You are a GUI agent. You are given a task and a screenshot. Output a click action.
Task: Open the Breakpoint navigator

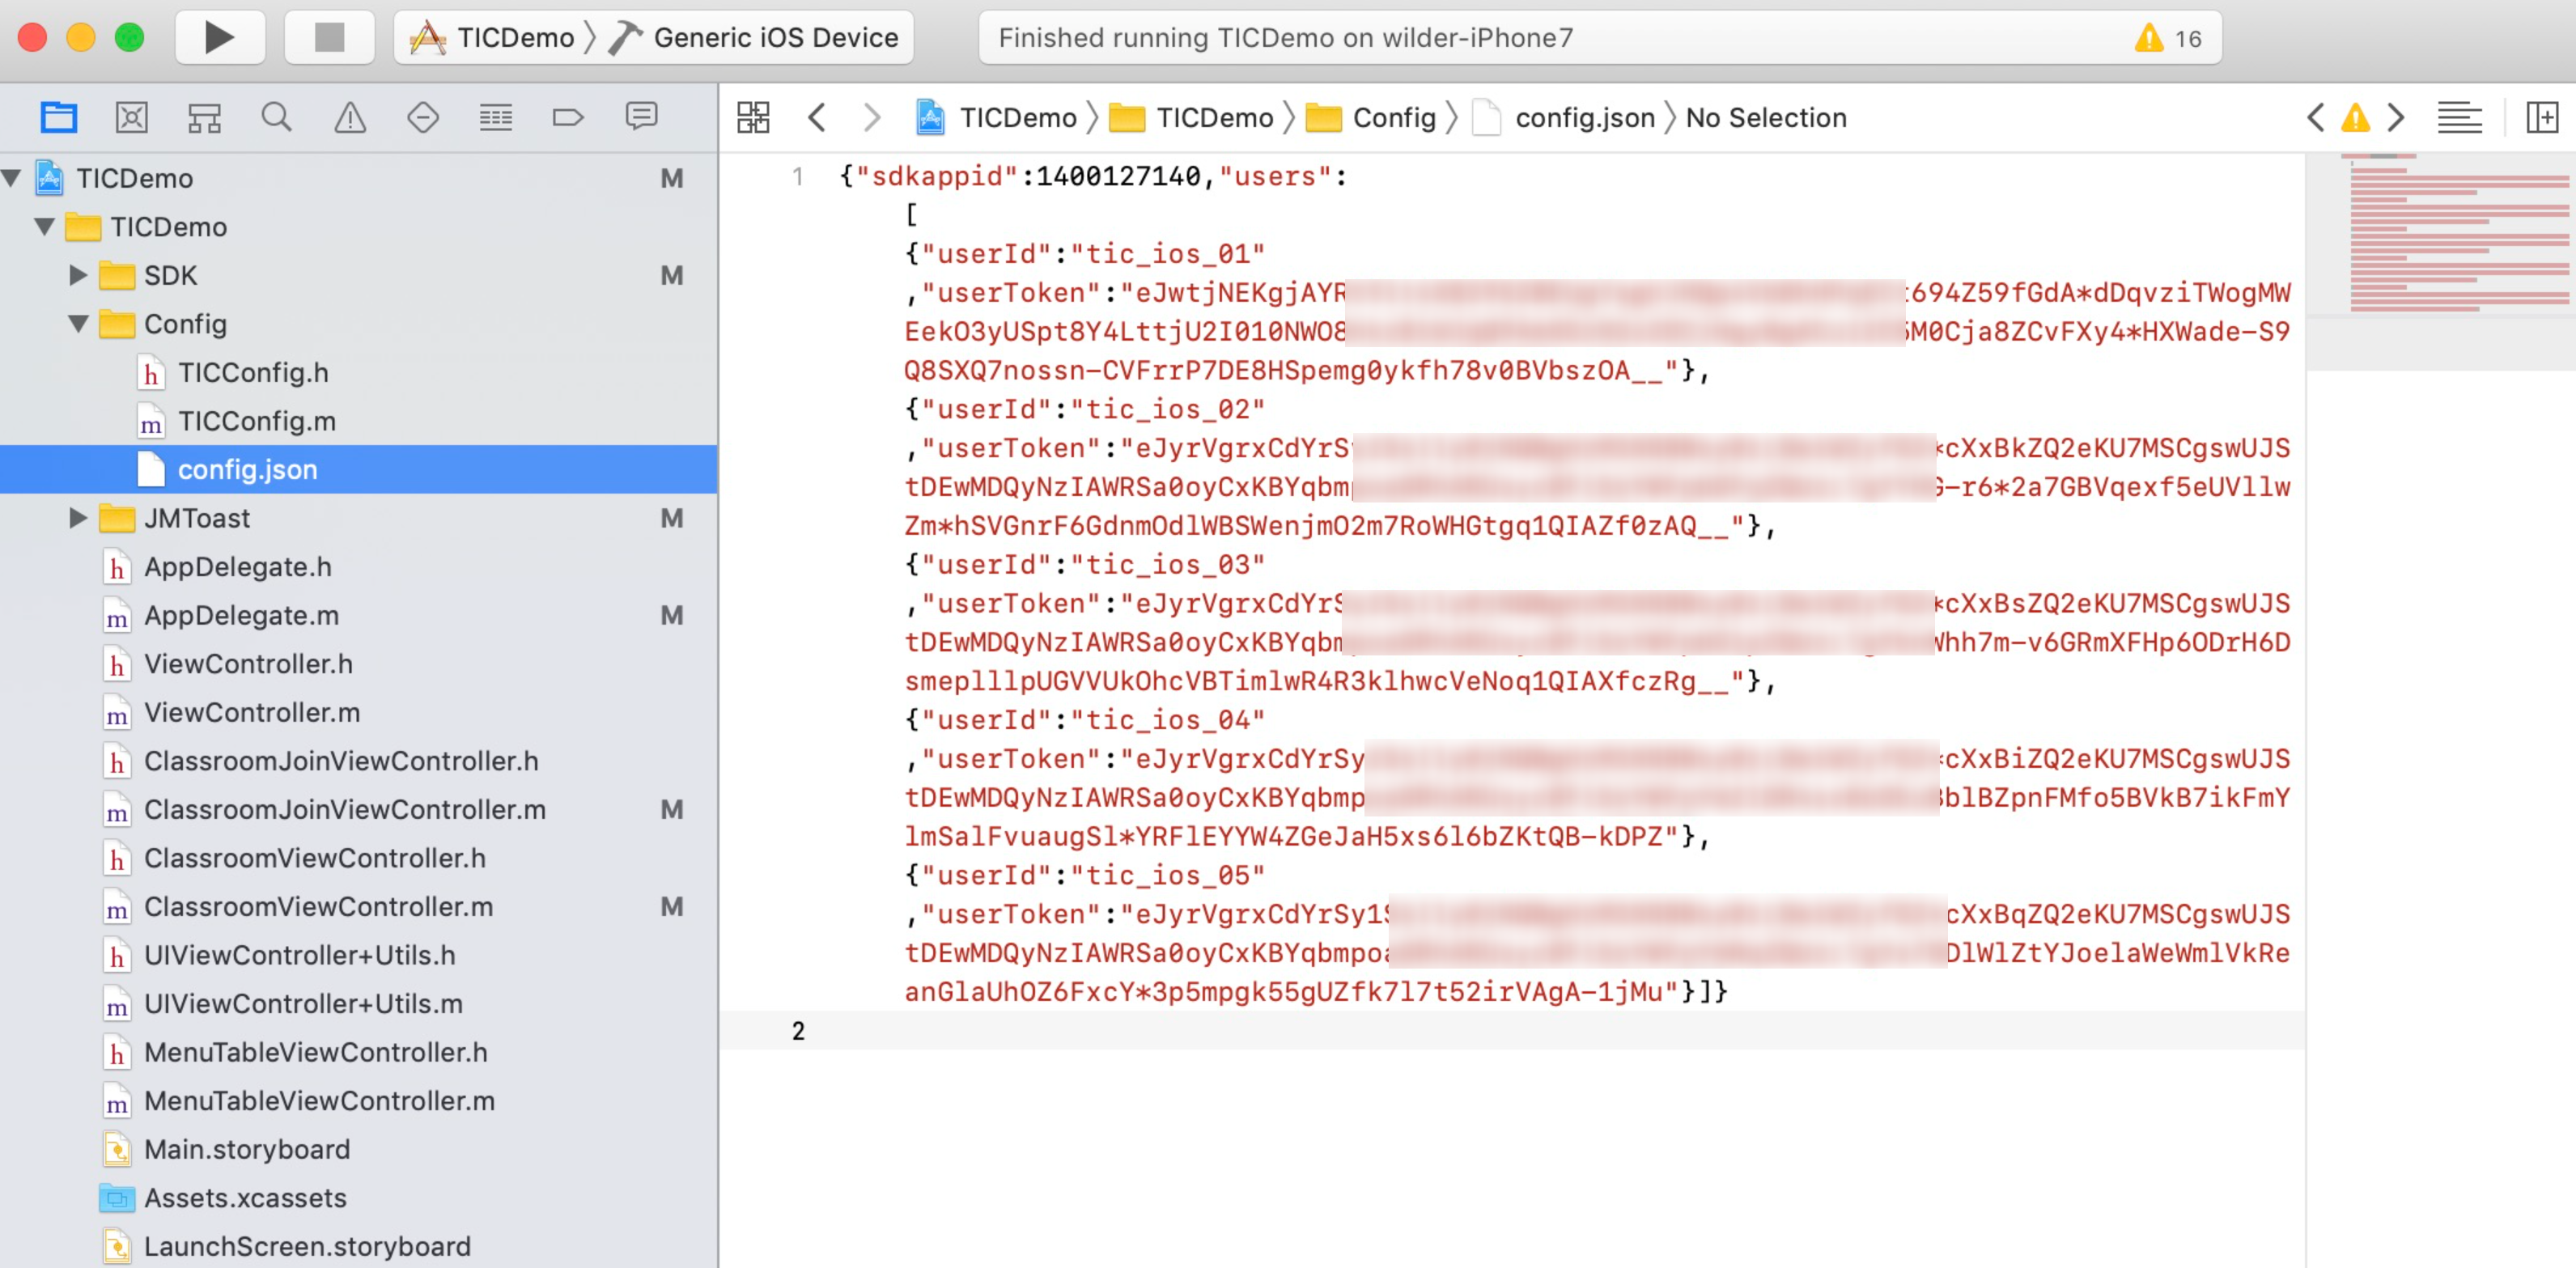pos(568,117)
